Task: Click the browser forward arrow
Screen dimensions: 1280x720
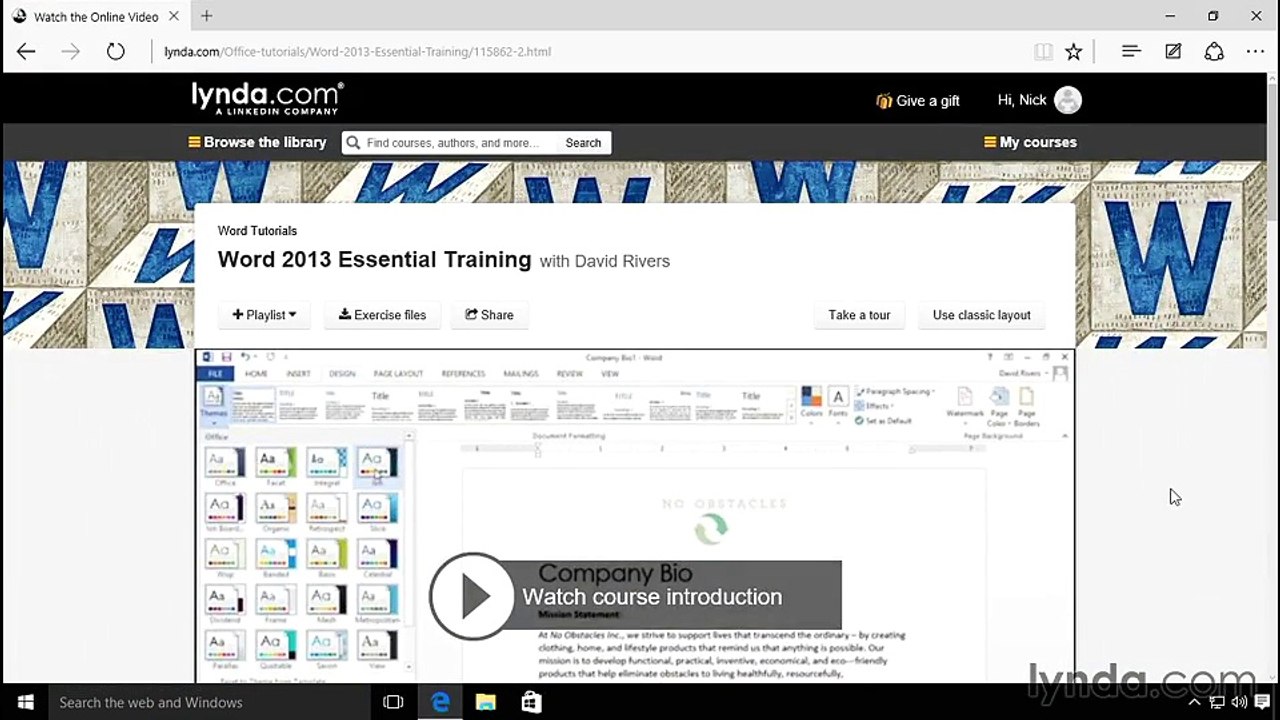Action: tap(70, 52)
